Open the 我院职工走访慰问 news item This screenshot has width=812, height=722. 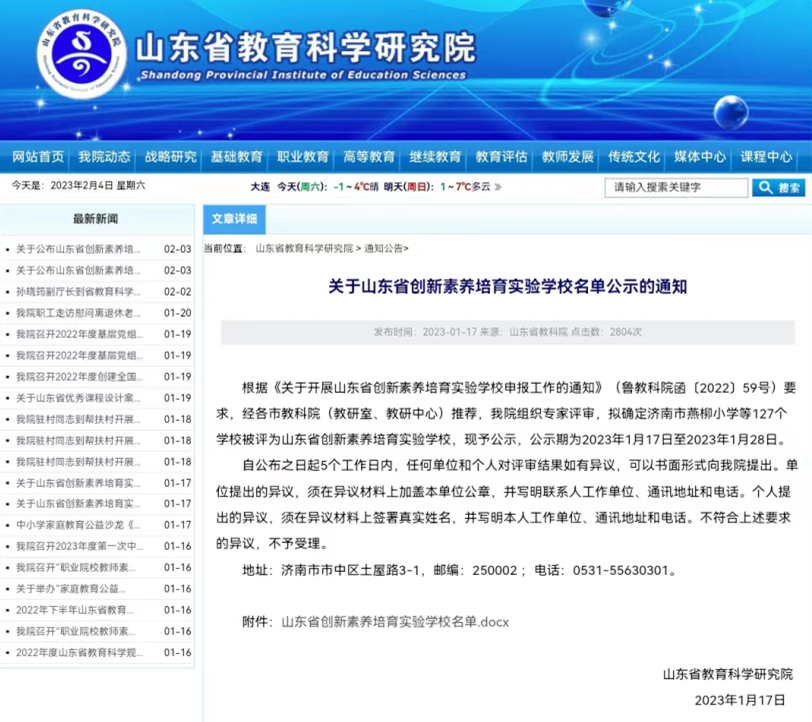78,313
